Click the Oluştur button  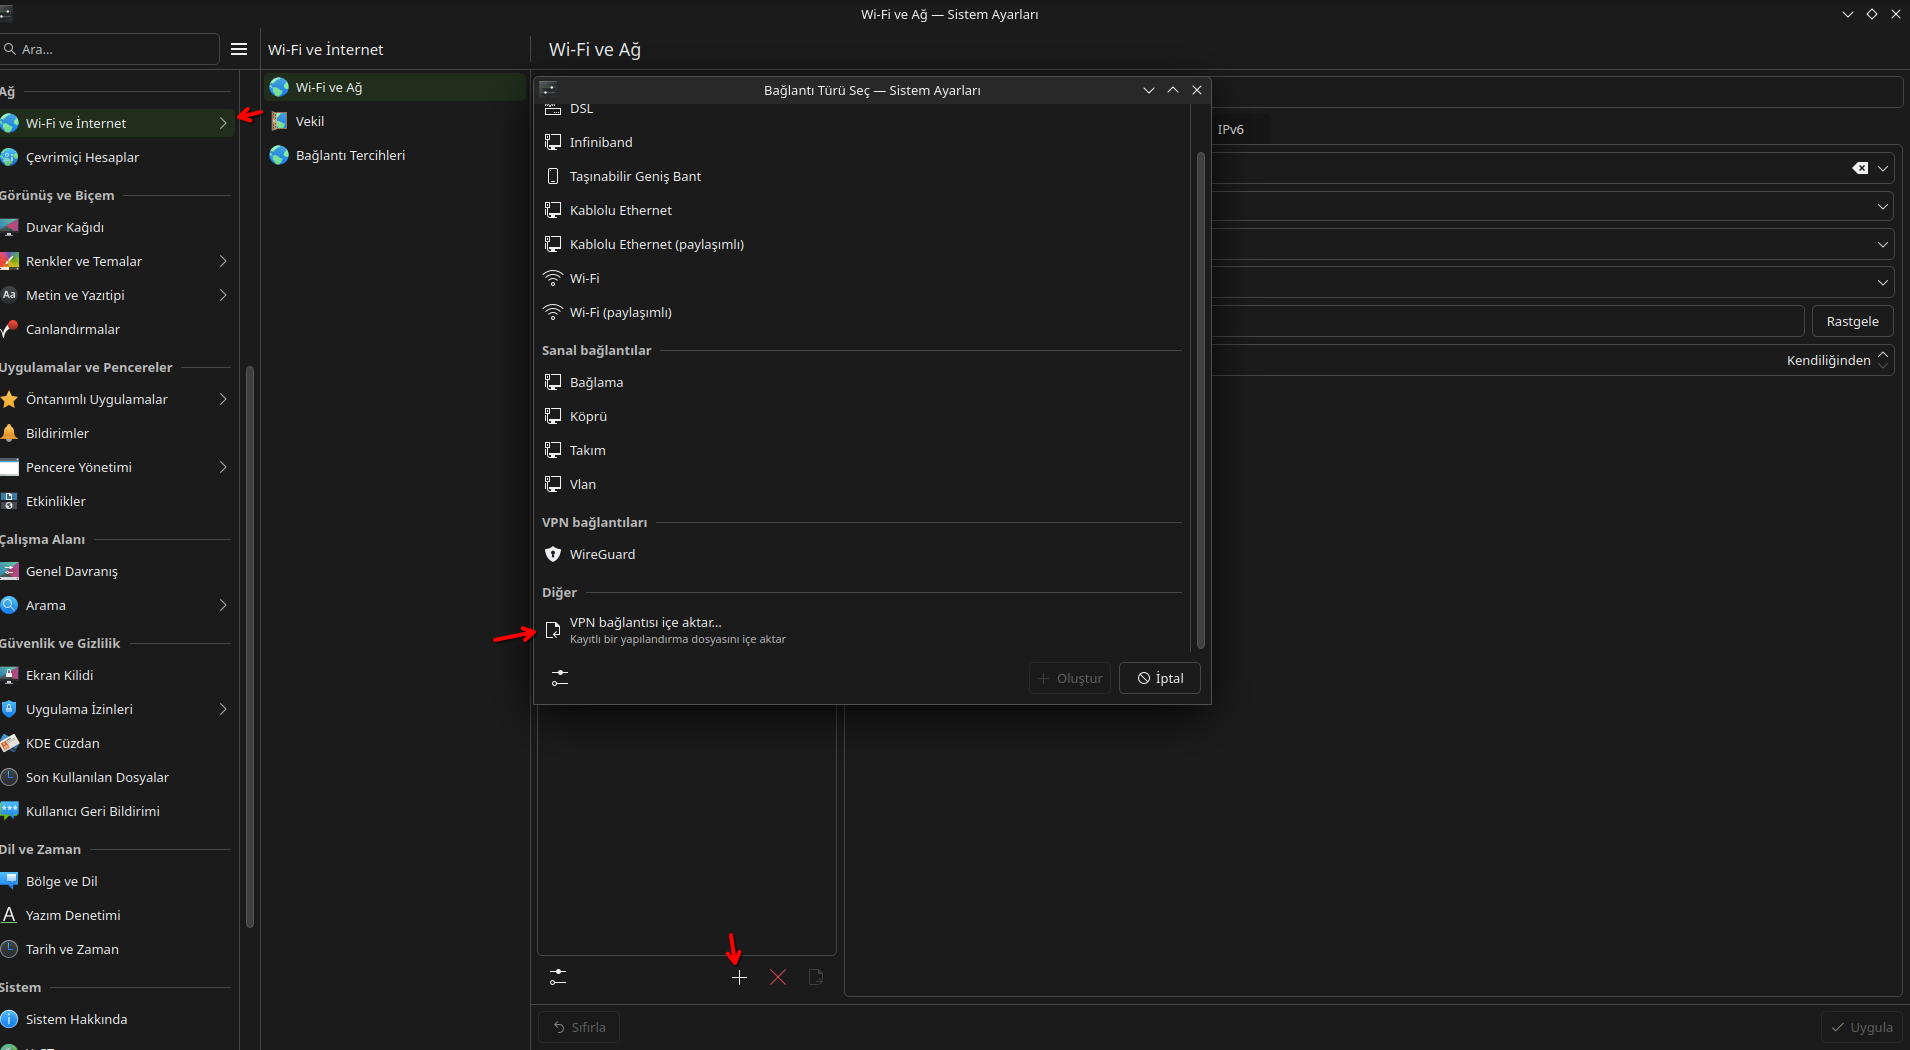pos(1070,678)
